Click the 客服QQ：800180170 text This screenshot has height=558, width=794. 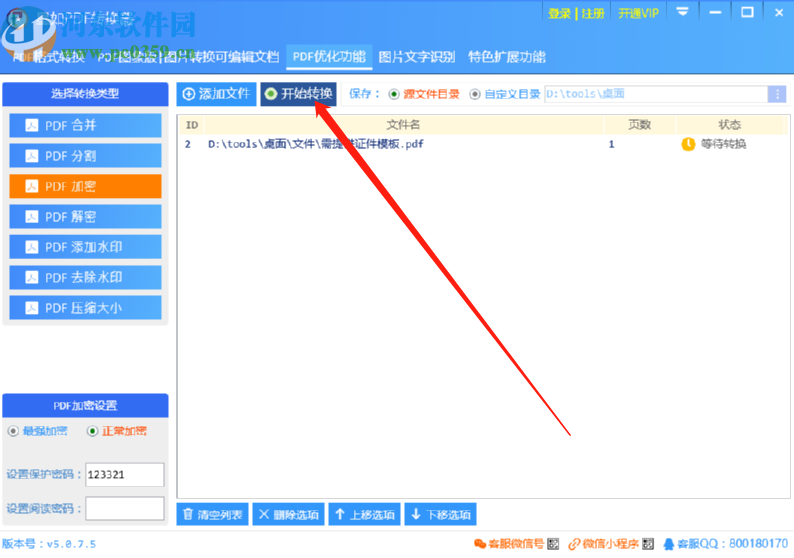point(733,544)
